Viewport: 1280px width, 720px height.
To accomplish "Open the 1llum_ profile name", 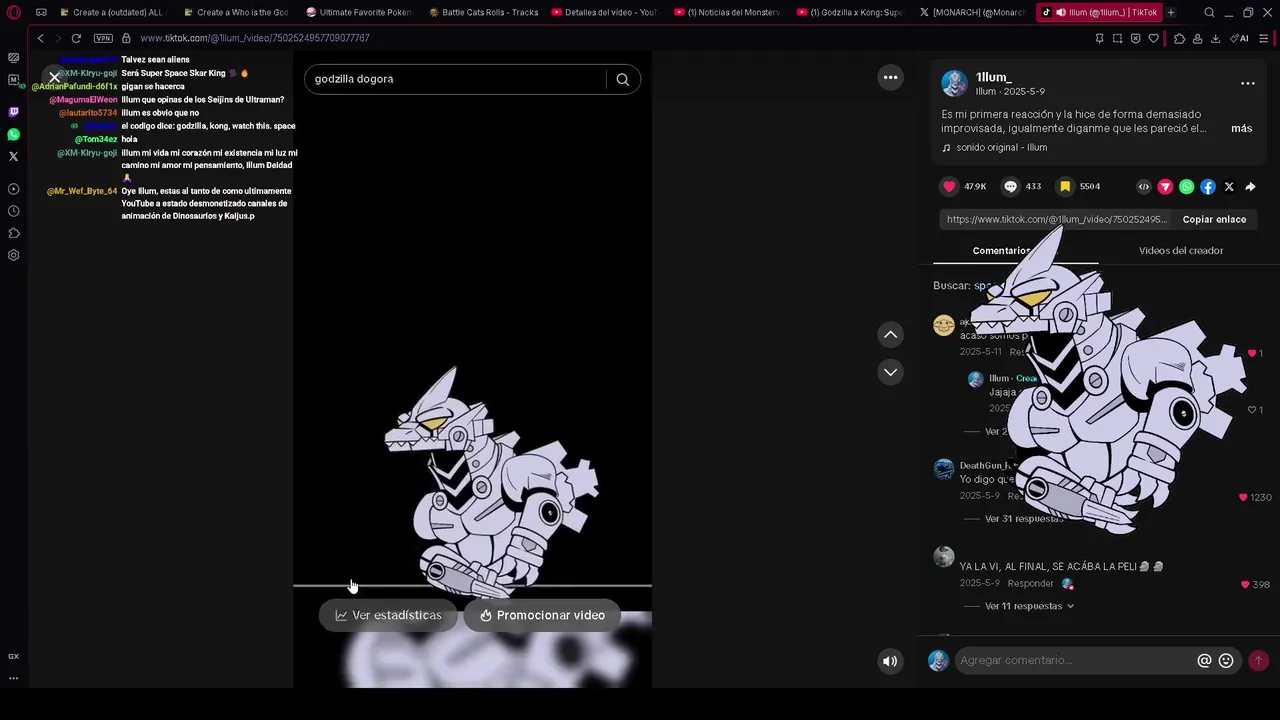I will [994, 78].
